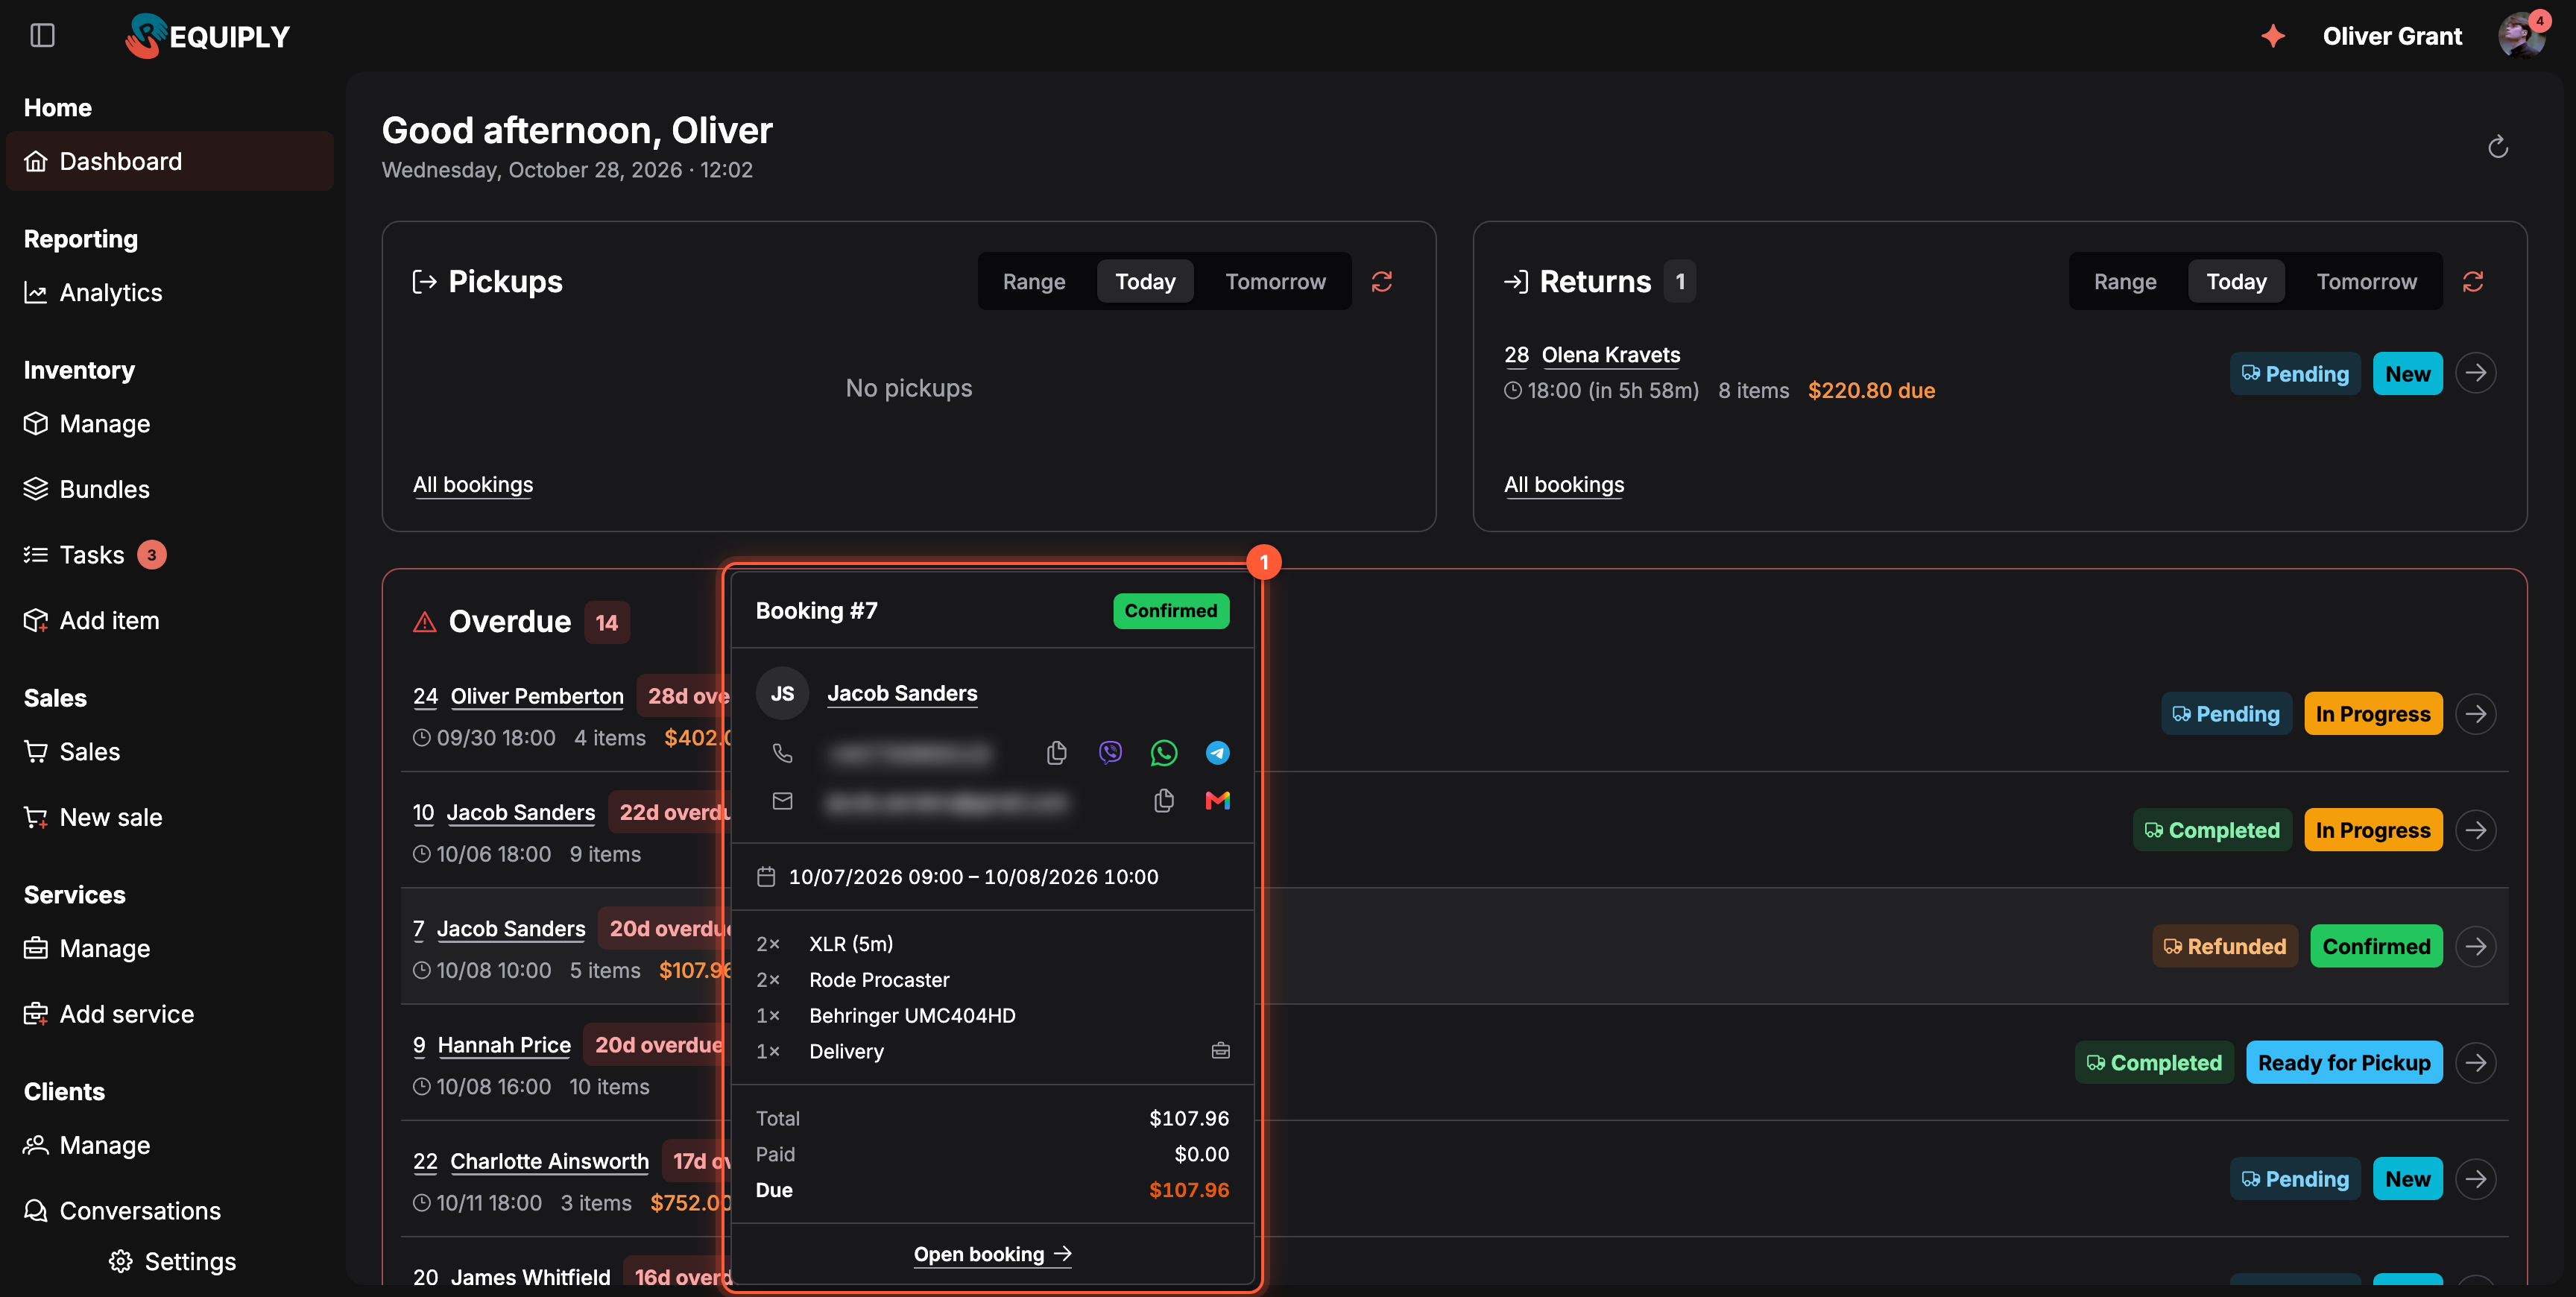
Task: Refresh the Pickups panel
Action: click(x=1382, y=282)
